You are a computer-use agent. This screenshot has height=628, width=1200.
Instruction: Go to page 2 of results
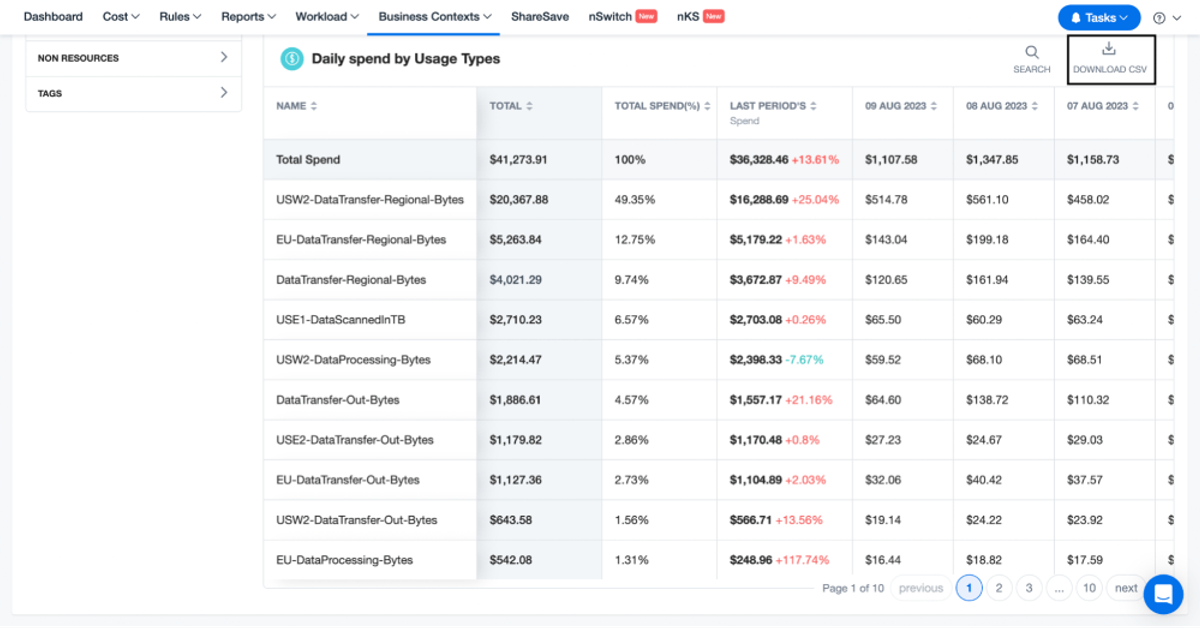998,588
